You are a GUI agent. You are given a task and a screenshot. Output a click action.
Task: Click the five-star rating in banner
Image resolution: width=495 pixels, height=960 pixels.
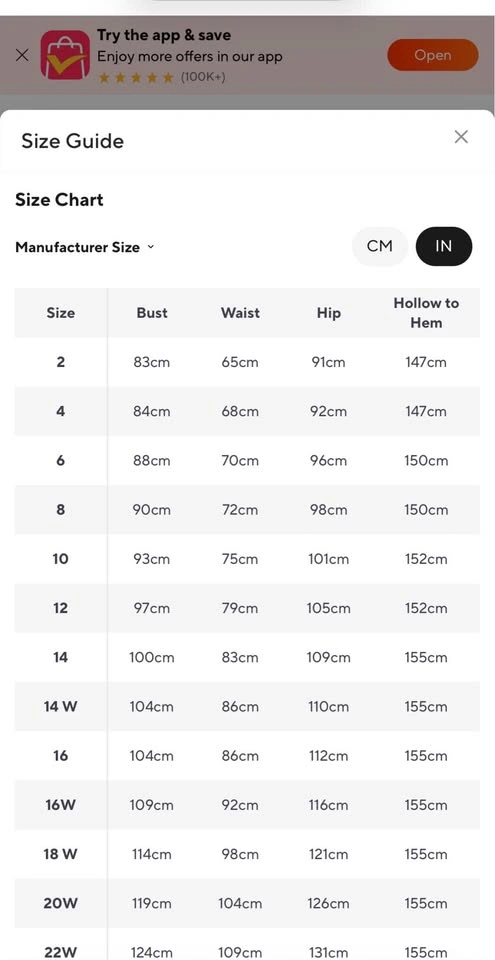[x=136, y=78]
